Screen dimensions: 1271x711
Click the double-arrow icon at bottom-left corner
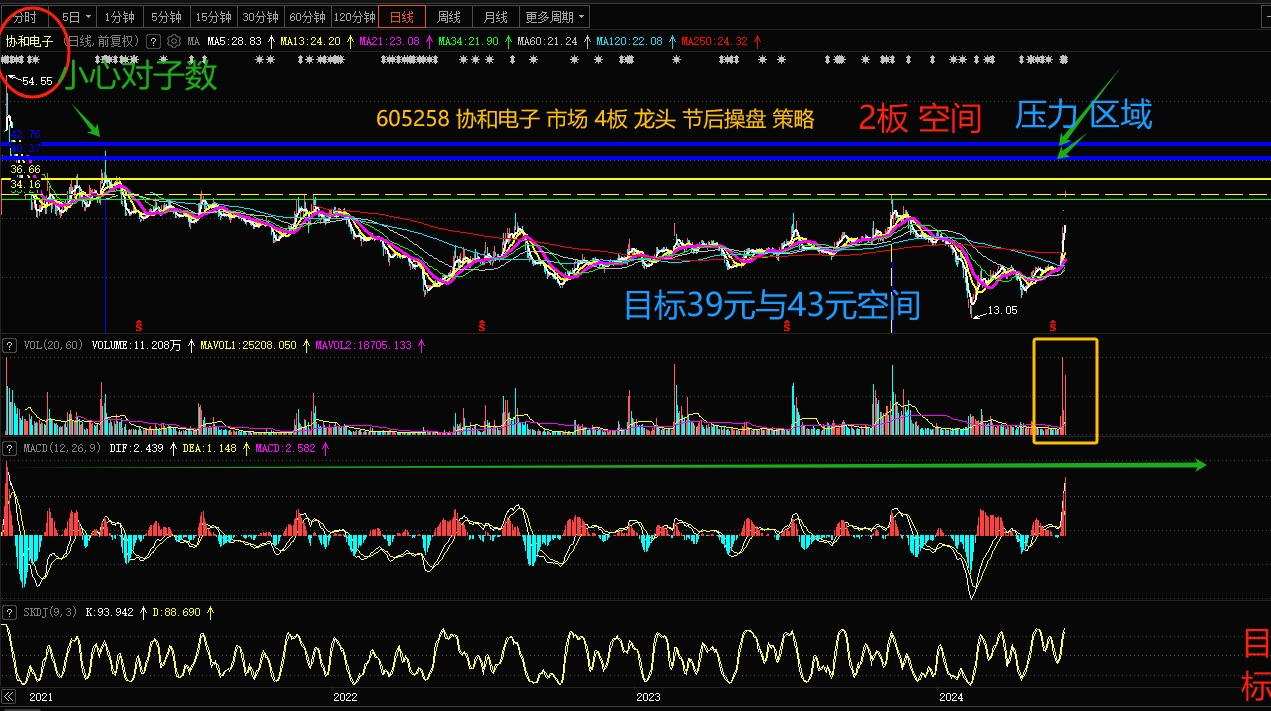coord(10,696)
